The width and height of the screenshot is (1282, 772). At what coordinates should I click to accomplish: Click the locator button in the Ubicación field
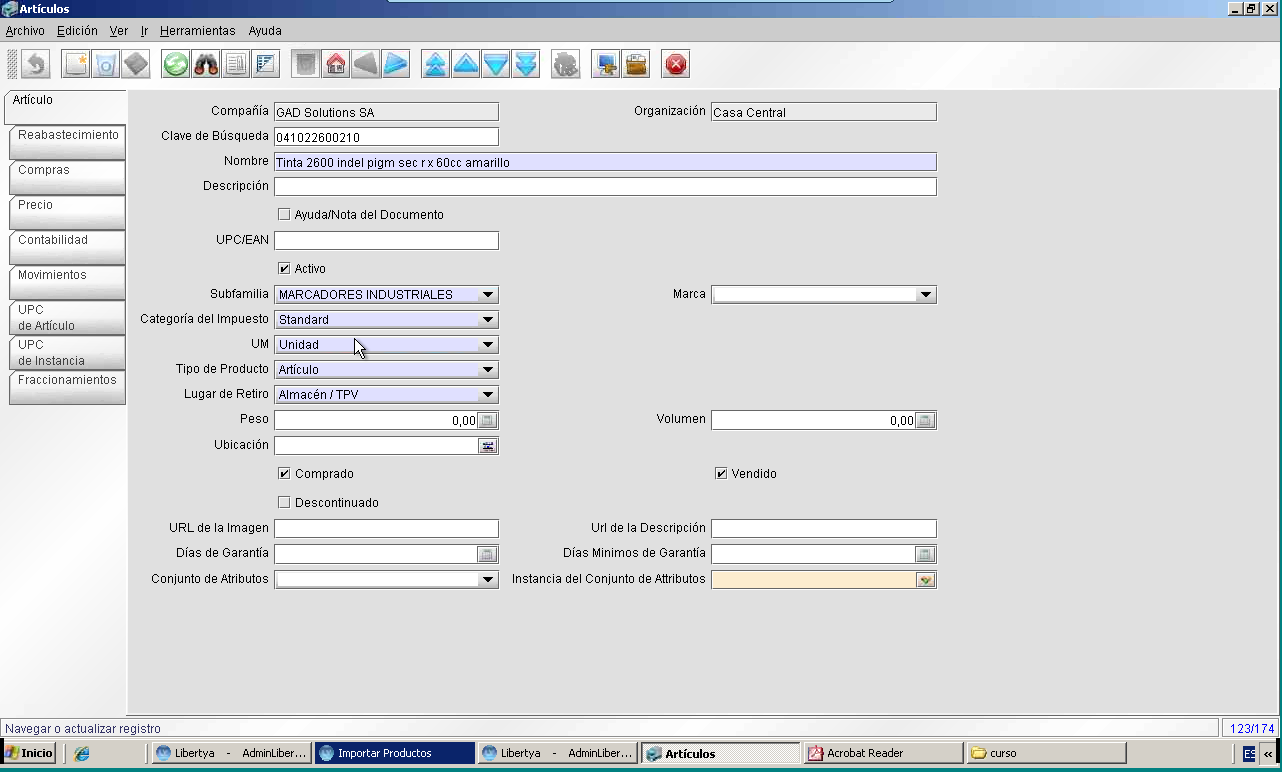[488, 446]
